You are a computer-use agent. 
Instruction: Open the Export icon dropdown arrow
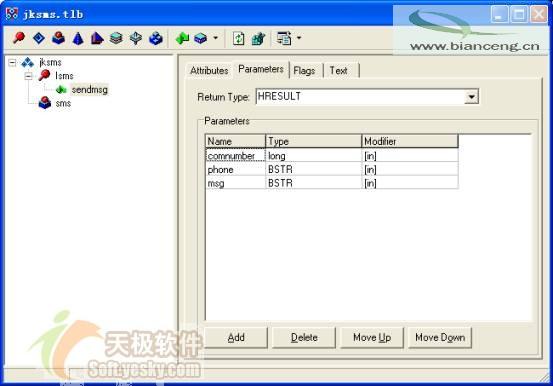point(299,37)
